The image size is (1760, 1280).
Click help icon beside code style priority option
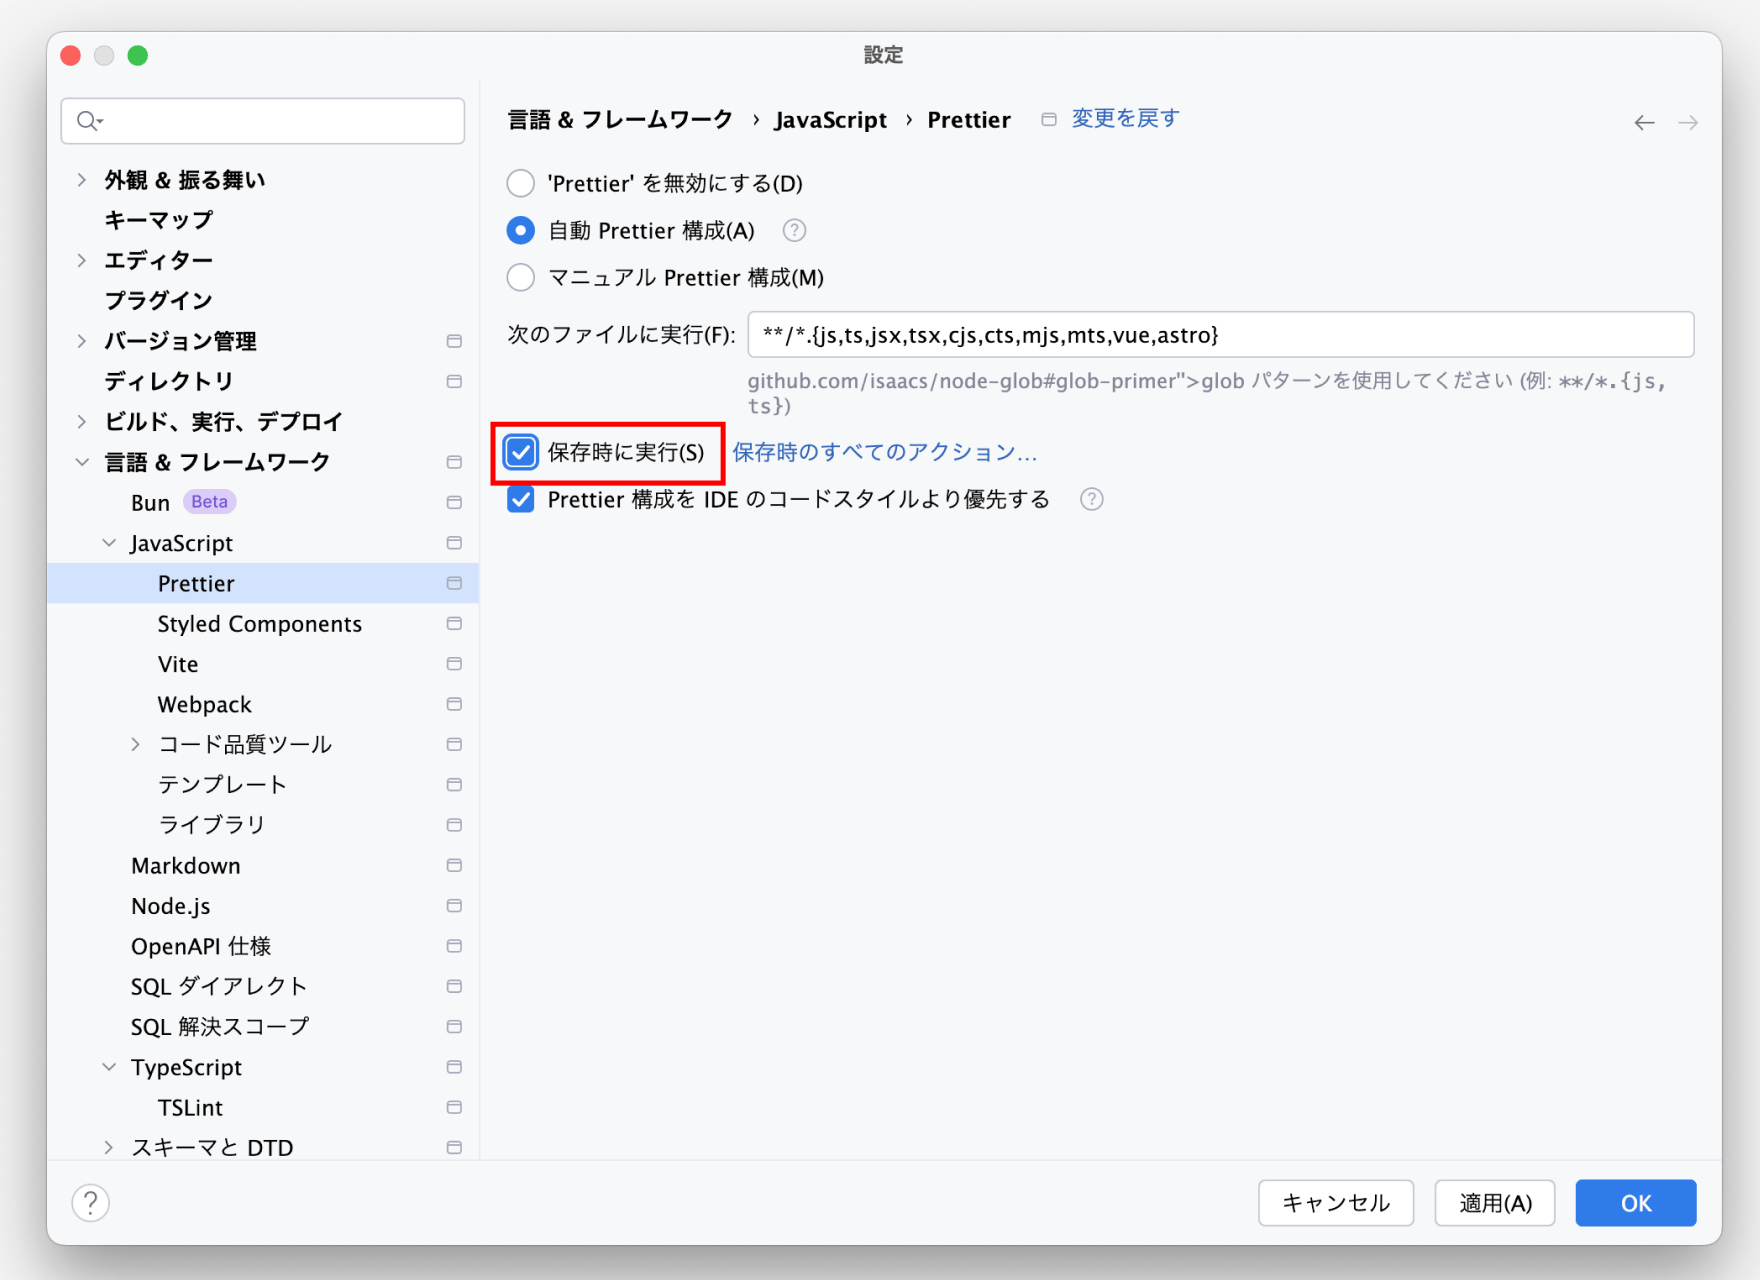[1091, 499]
